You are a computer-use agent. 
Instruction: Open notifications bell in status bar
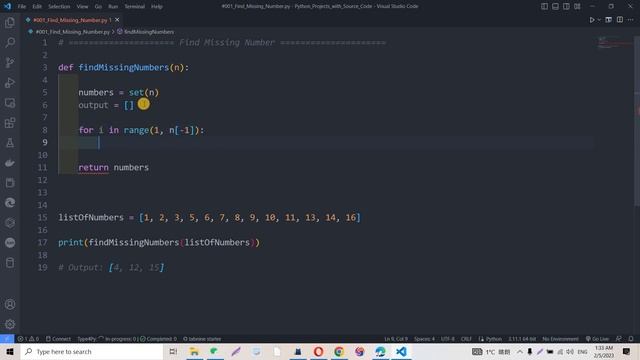631,339
